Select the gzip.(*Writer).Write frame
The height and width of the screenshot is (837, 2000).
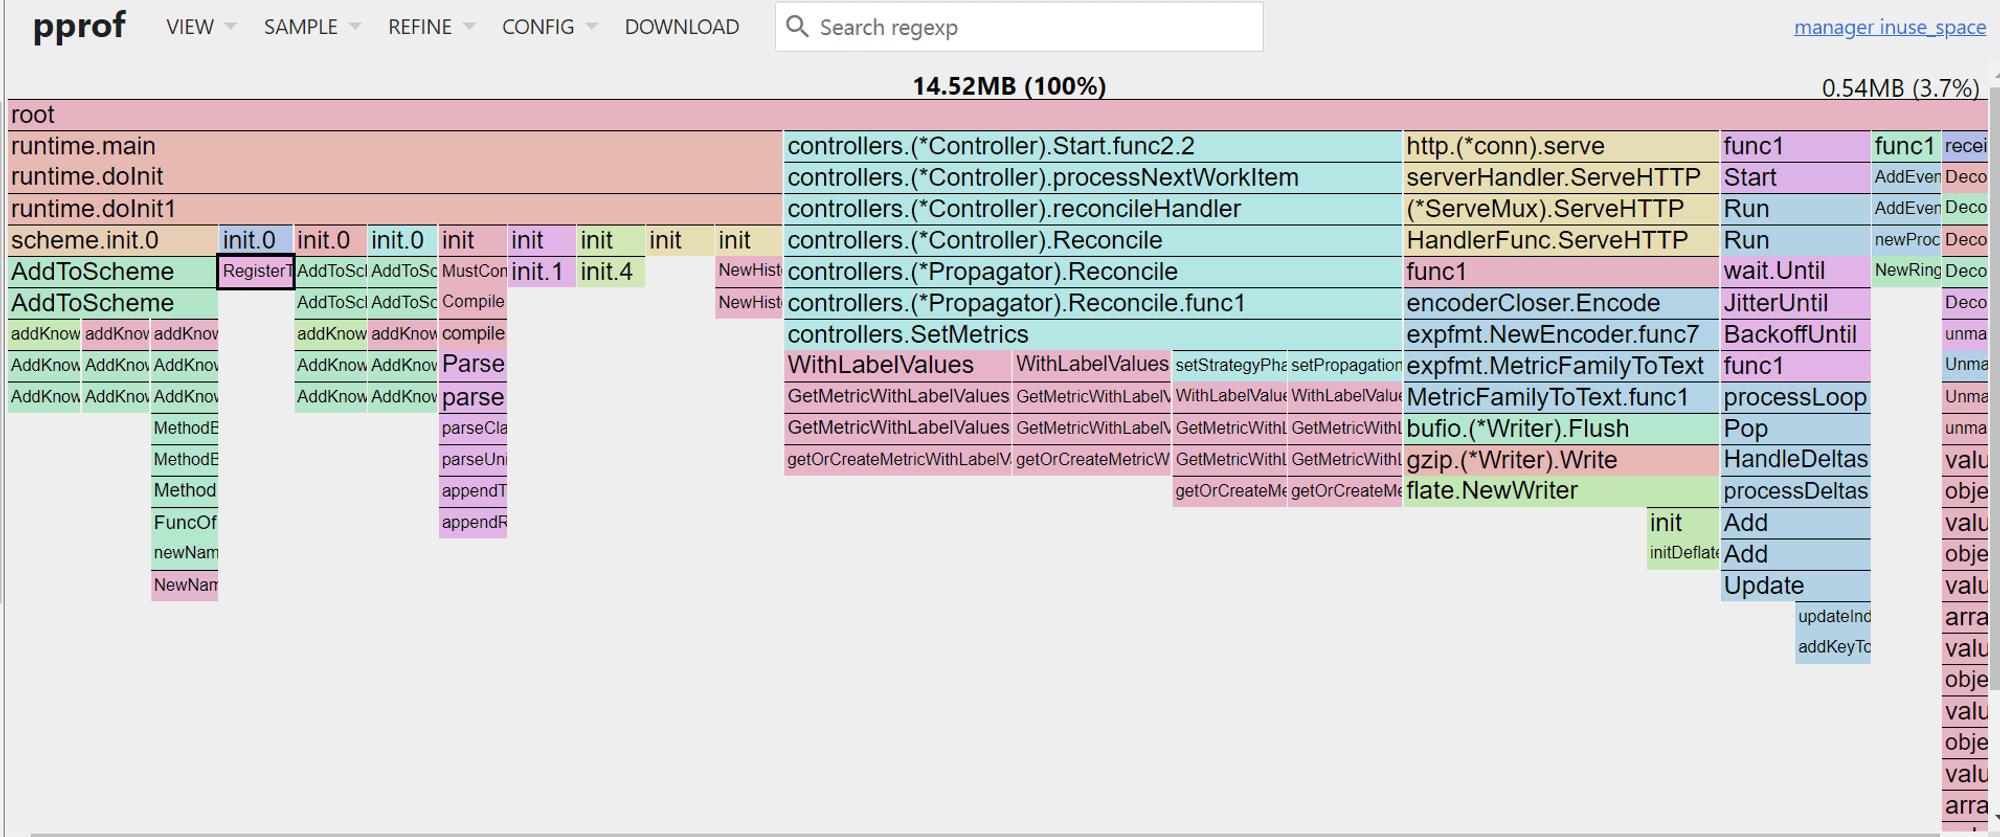point(1561,460)
